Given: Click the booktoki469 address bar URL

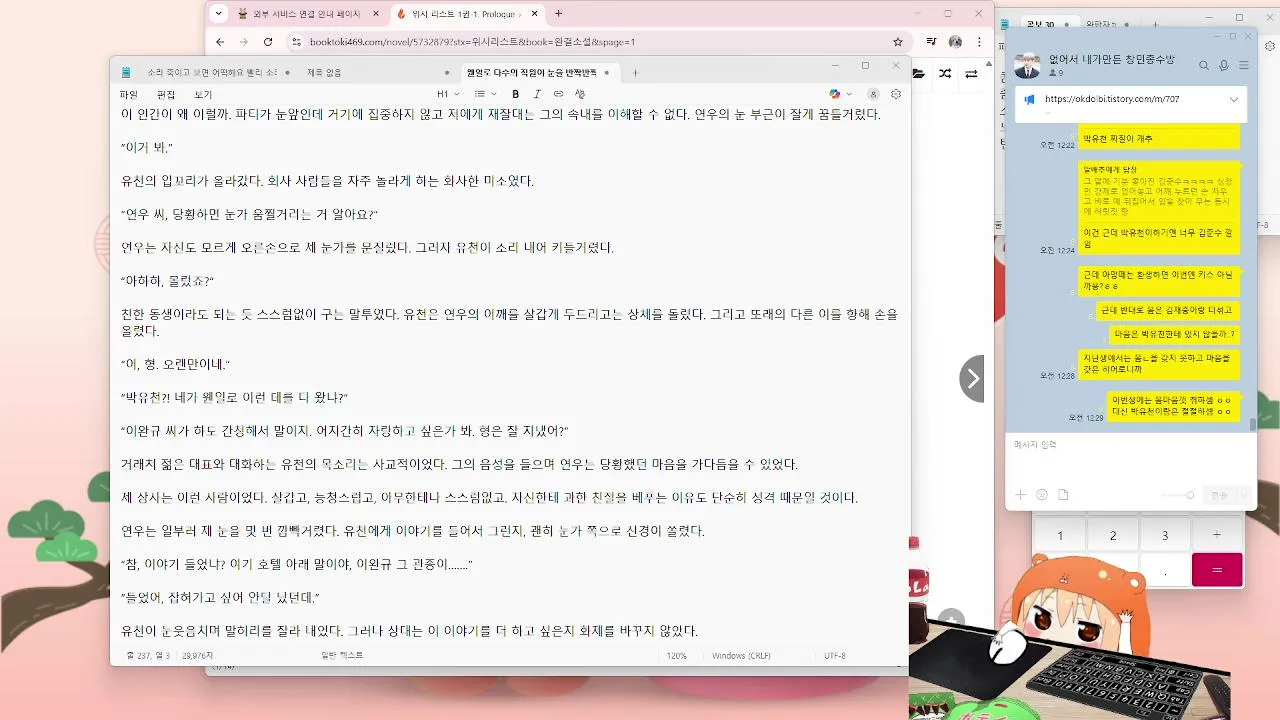Looking at the screenshot, I should pos(472,42).
